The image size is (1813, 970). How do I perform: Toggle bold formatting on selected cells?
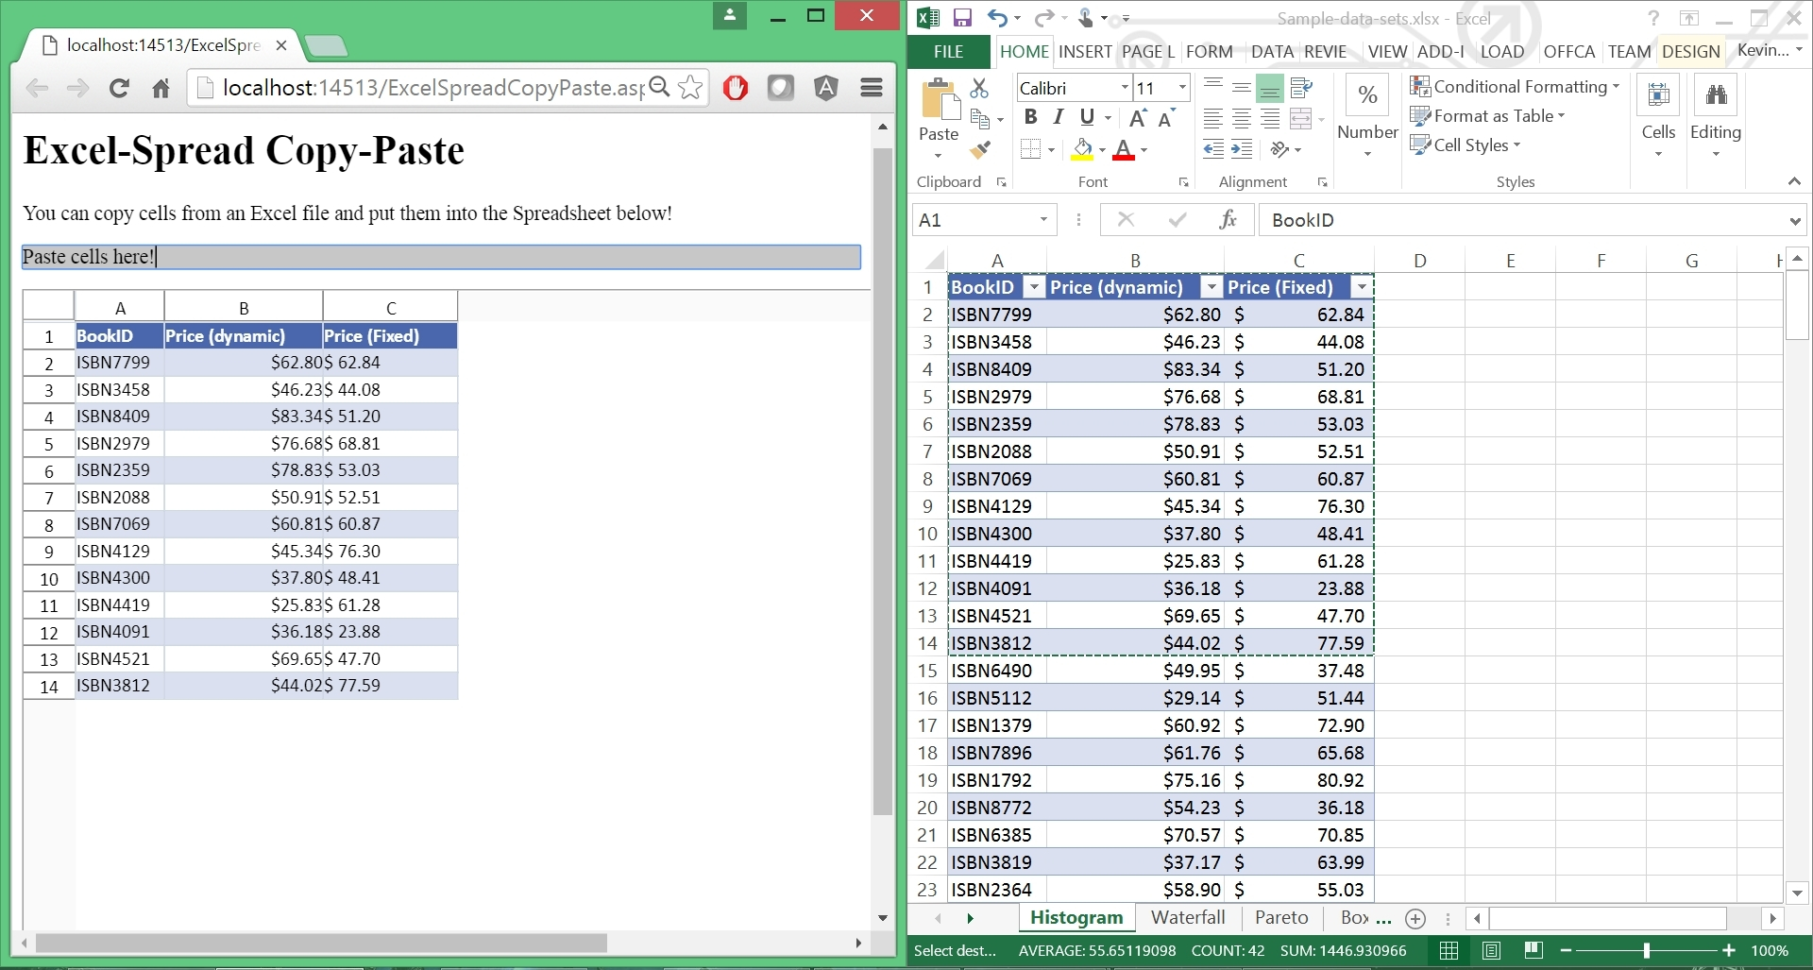(x=1031, y=117)
